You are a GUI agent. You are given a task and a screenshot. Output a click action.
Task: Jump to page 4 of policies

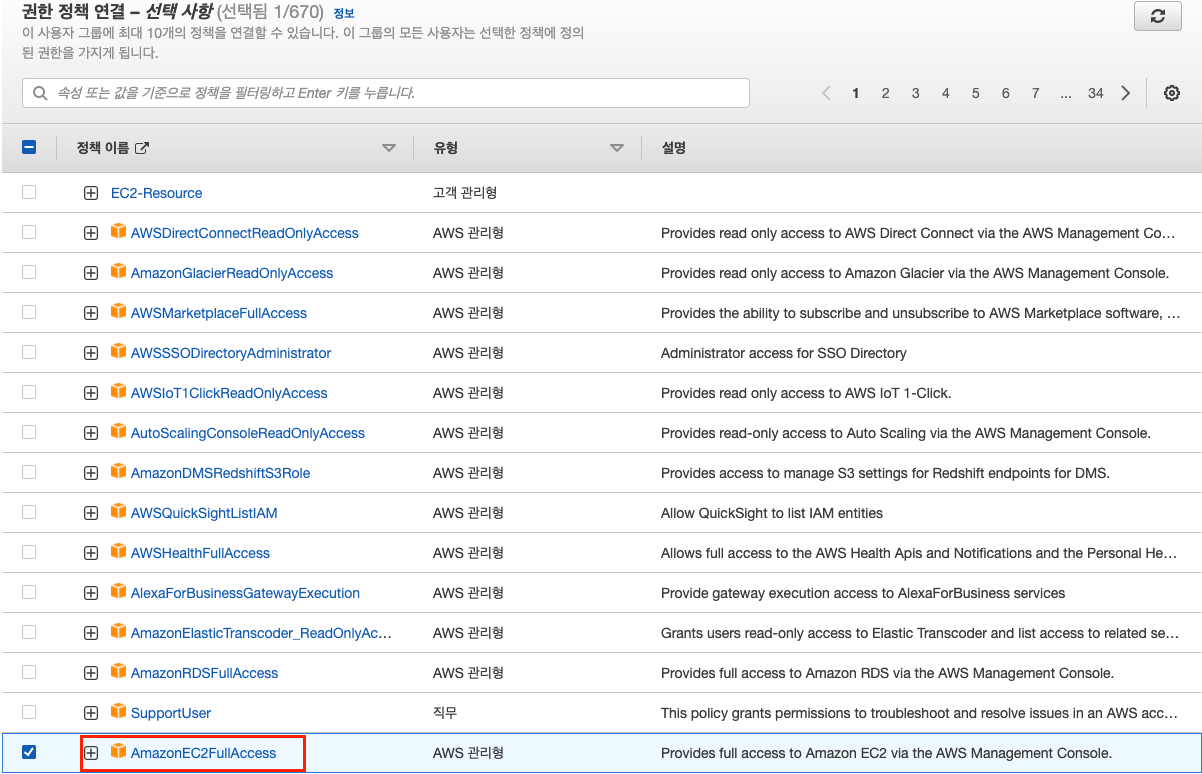point(945,93)
